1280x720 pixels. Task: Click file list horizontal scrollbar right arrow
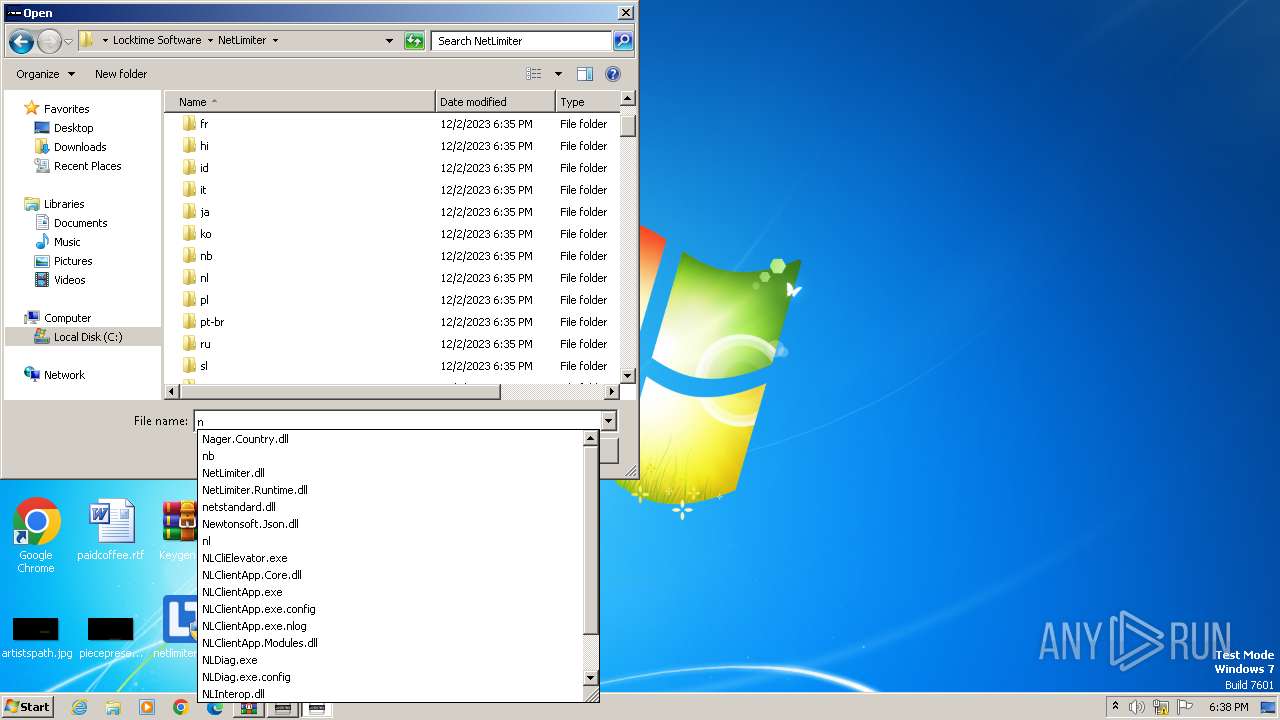611,392
